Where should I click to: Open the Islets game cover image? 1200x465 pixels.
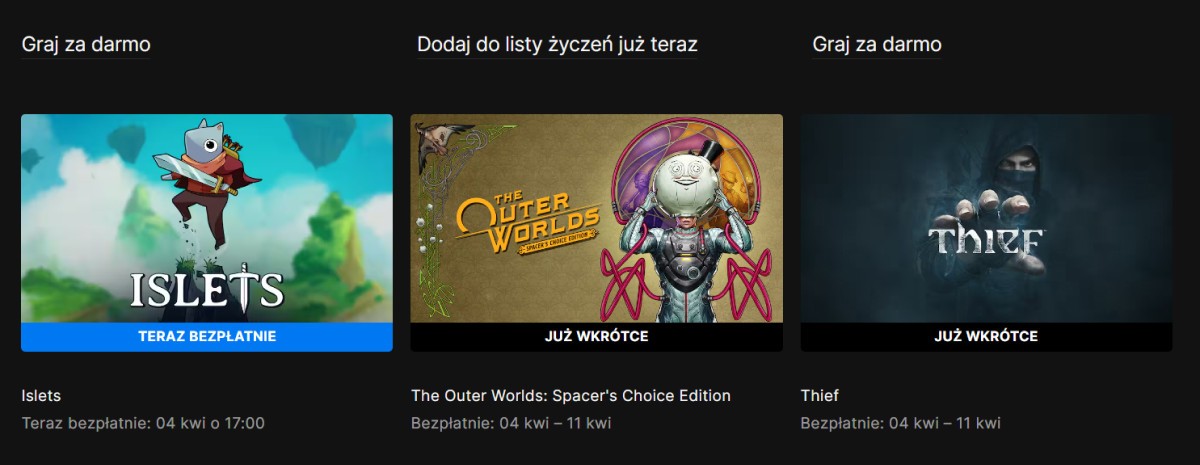click(x=207, y=218)
